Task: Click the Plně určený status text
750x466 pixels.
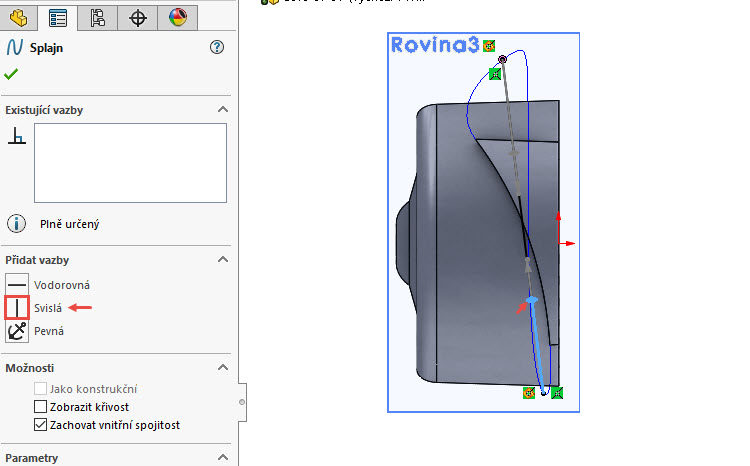Action: [x=70, y=224]
